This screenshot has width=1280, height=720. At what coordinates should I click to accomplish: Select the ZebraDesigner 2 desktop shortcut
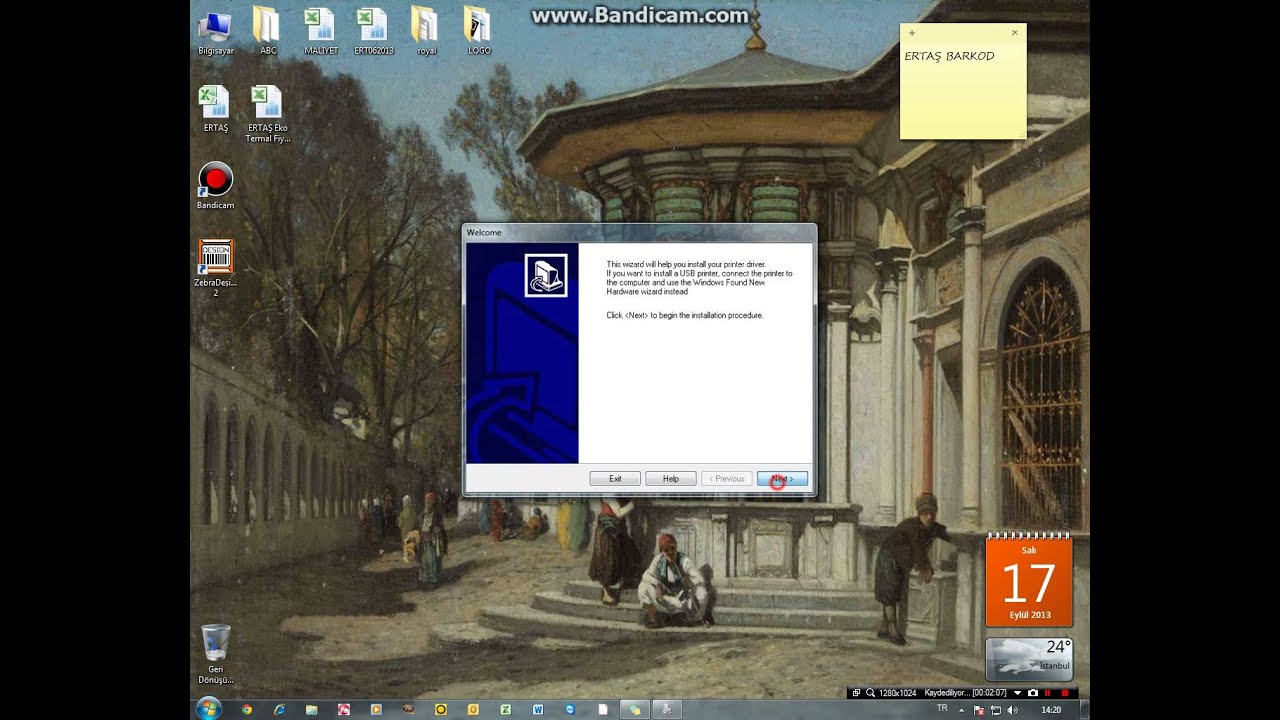click(x=215, y=268)
